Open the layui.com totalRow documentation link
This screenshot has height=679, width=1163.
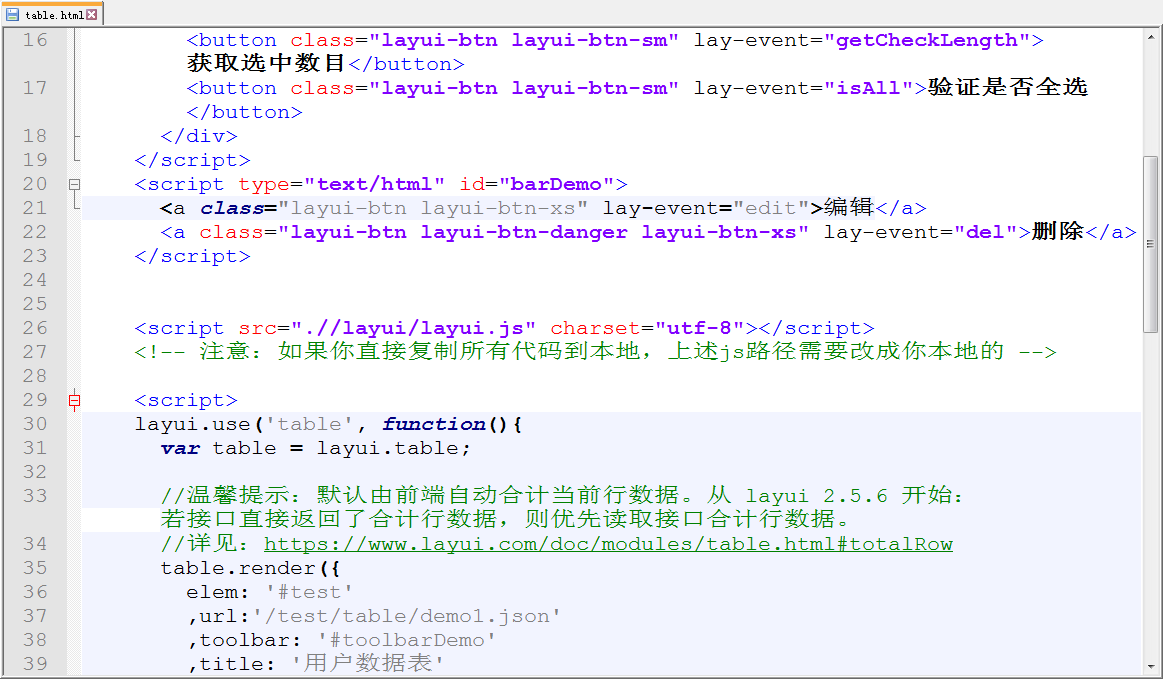[x=608, y=545]
